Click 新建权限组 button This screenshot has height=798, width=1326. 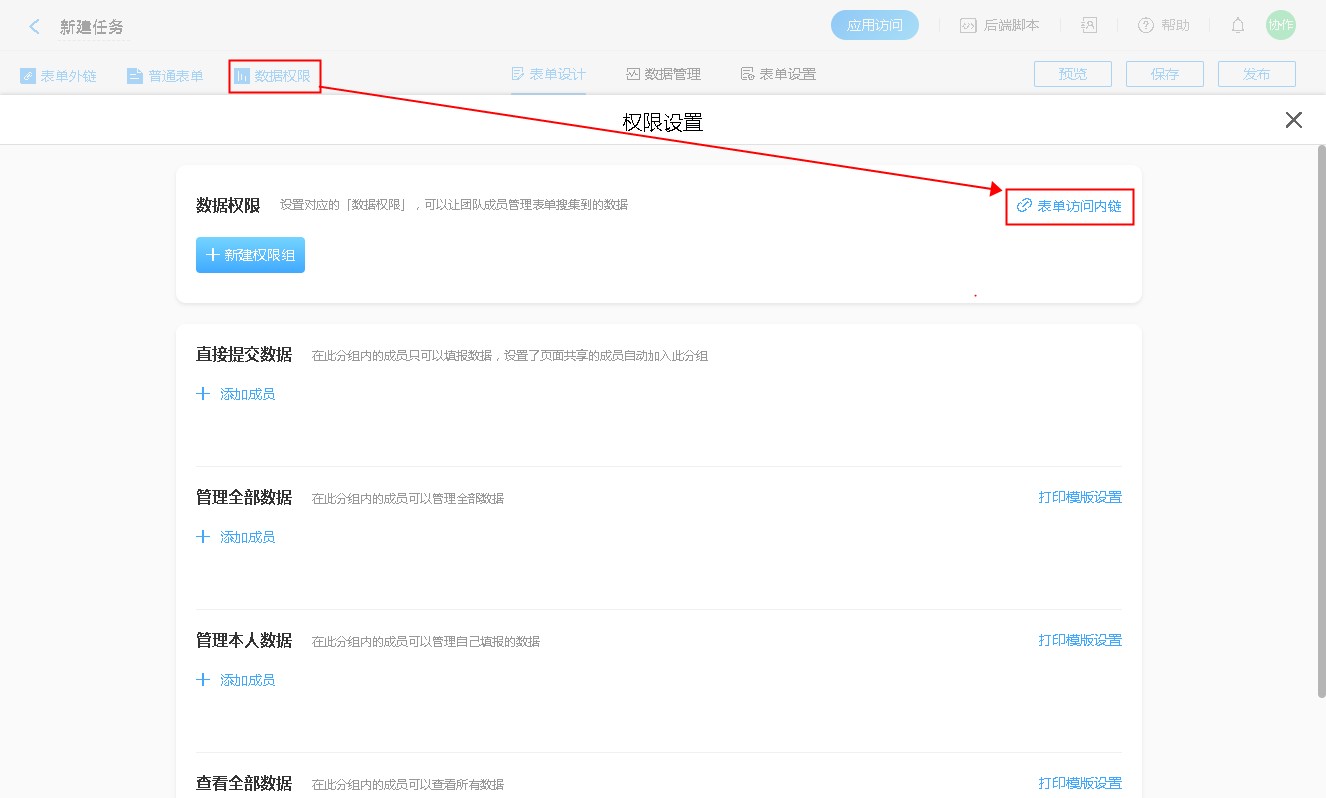tap(250, 255)
